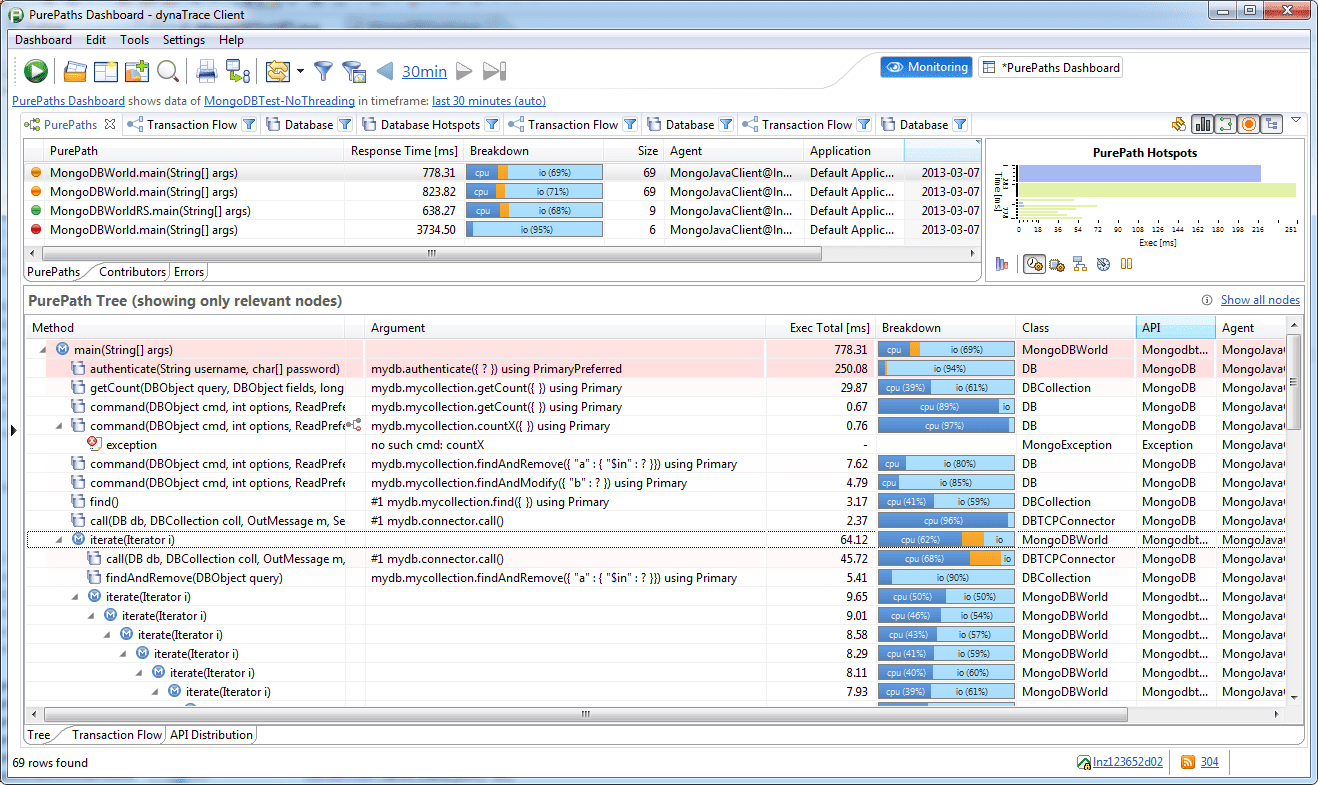1318x785 pixels.
Task: Toggle the clock-with-gear exec time button
Action: point(1033,264)
